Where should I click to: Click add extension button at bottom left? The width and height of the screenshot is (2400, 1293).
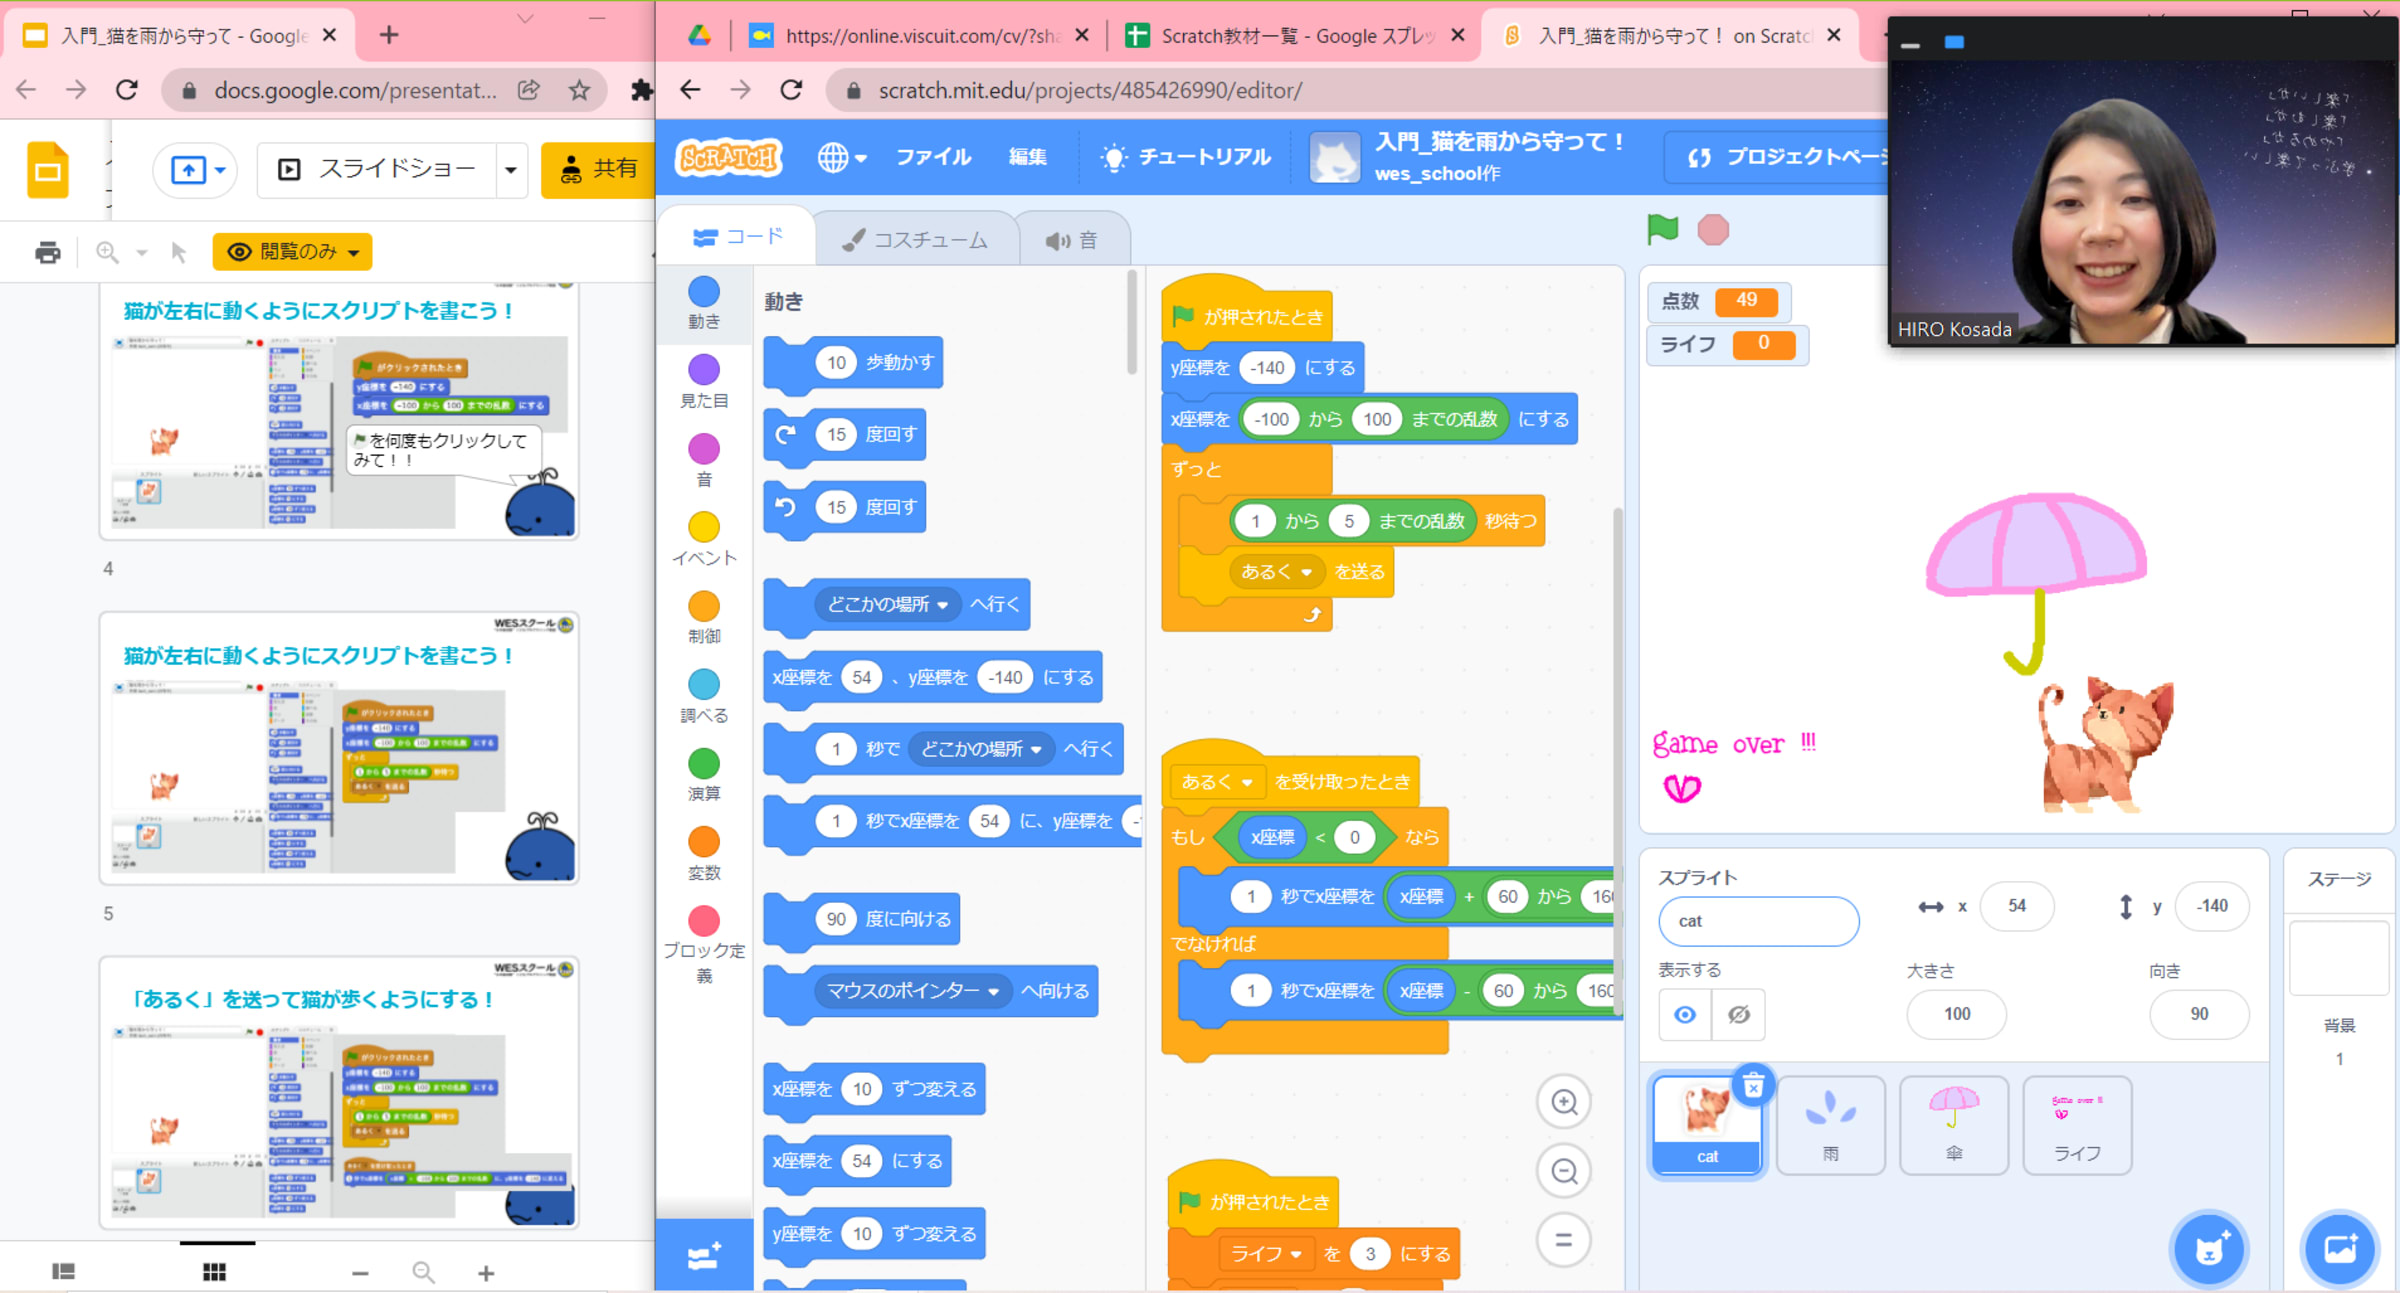tap(704, 1256)
